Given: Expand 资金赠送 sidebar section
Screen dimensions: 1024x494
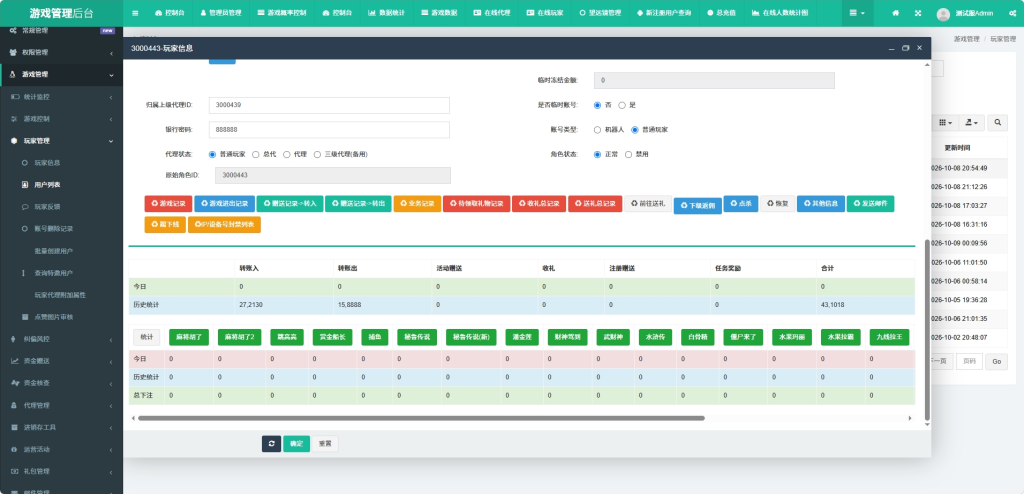Looking at the screenshot, I should 61,361.
